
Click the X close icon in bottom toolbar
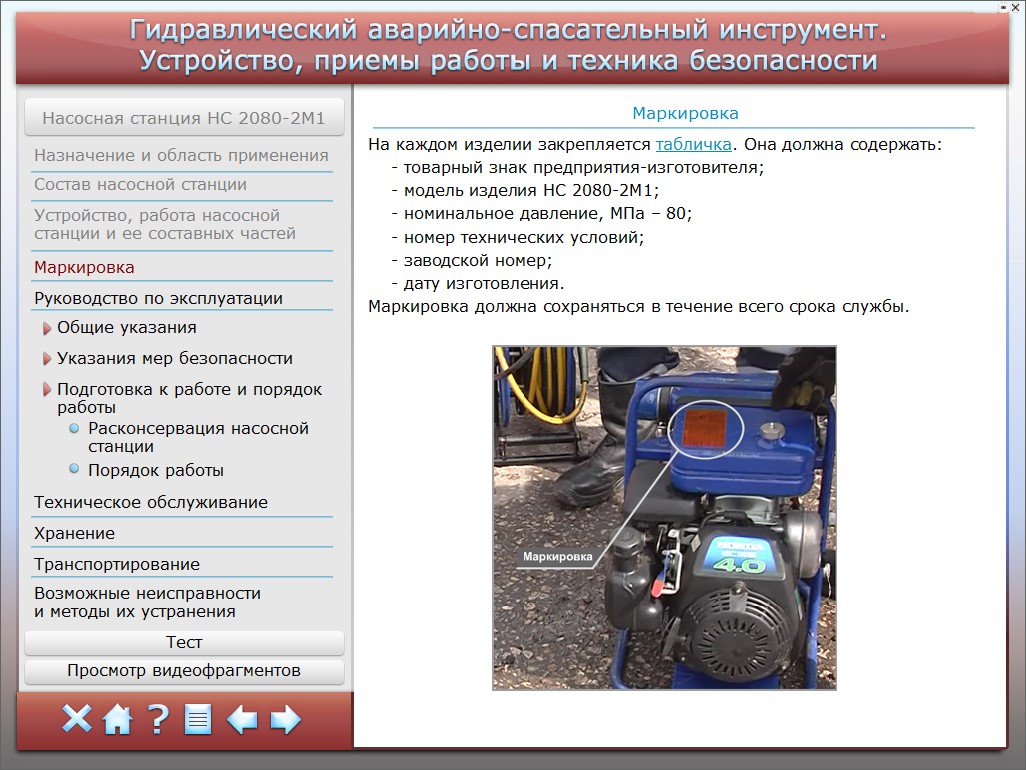76,719
